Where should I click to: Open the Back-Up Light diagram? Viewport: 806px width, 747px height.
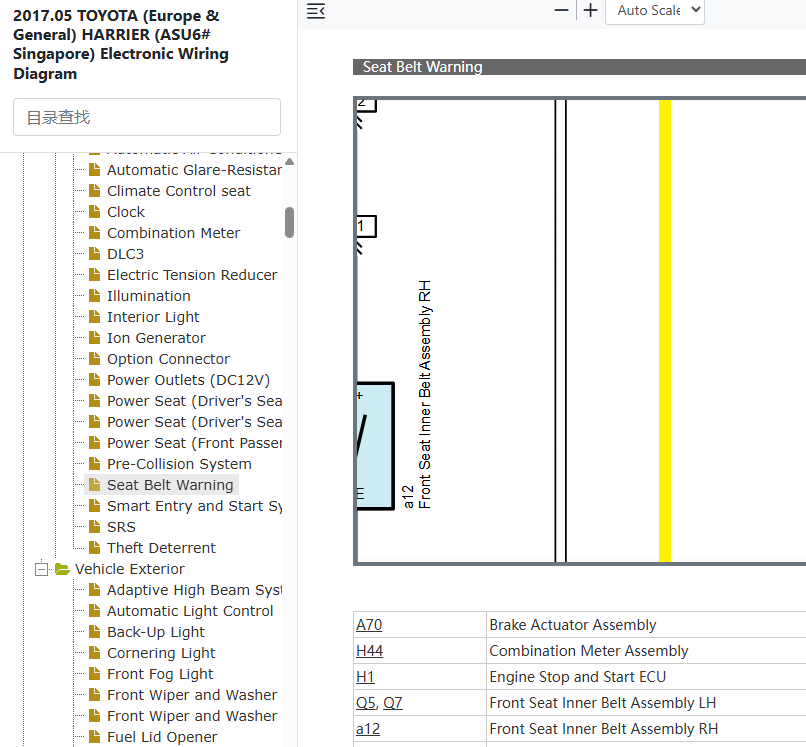156,632
